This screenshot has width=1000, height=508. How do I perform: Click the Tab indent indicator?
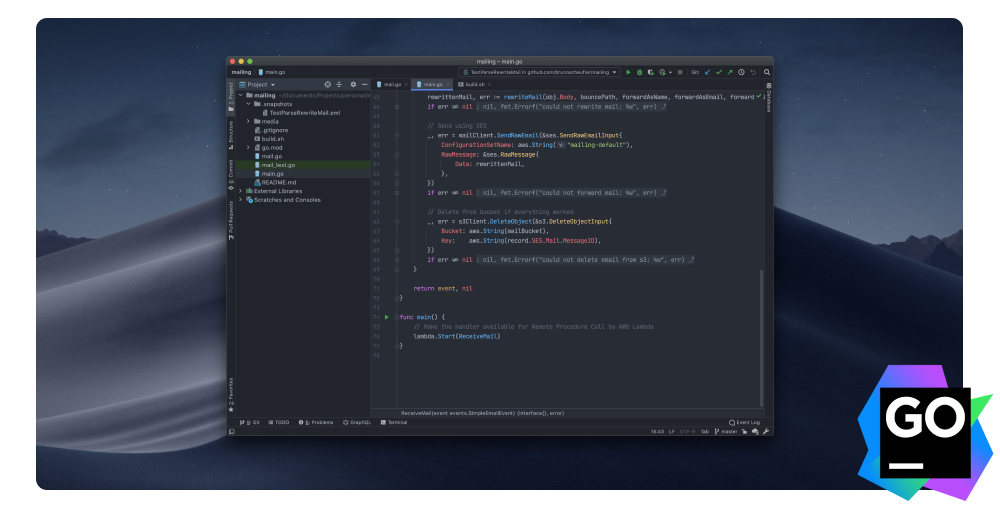tap(705, 432)
